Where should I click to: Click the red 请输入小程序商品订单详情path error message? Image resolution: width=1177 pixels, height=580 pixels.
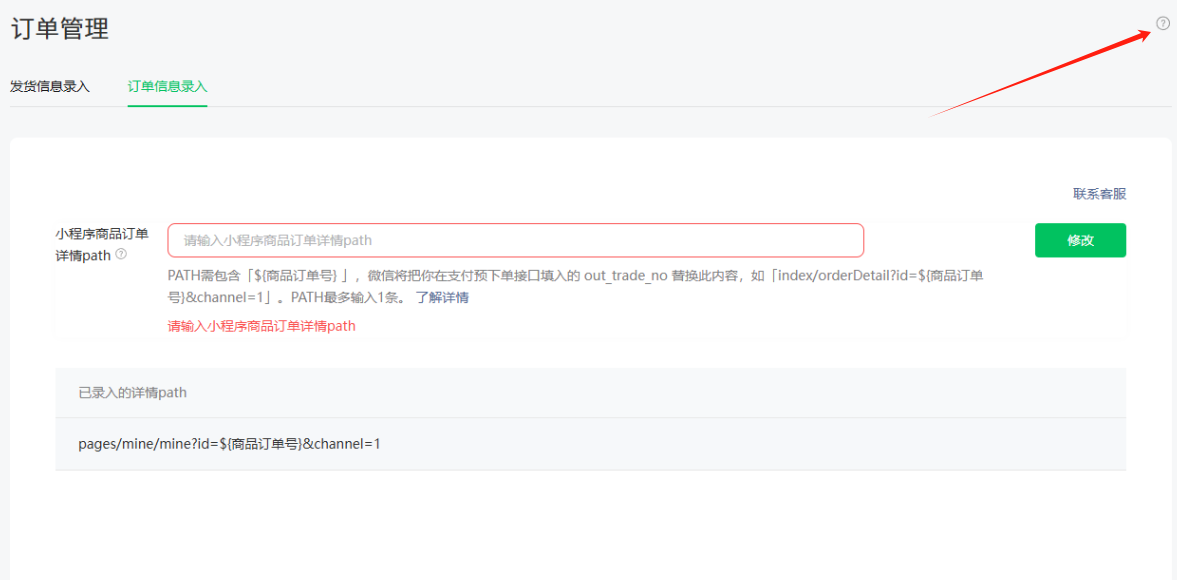[x=261, y=326]
